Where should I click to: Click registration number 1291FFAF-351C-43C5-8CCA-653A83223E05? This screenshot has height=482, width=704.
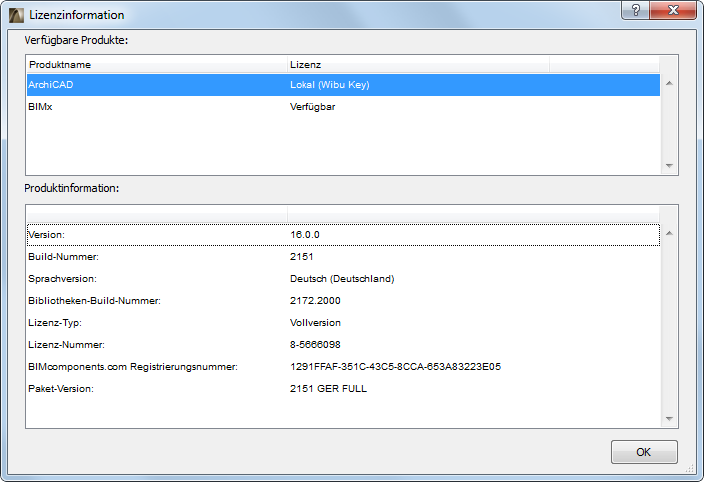(x=396, y=367)
